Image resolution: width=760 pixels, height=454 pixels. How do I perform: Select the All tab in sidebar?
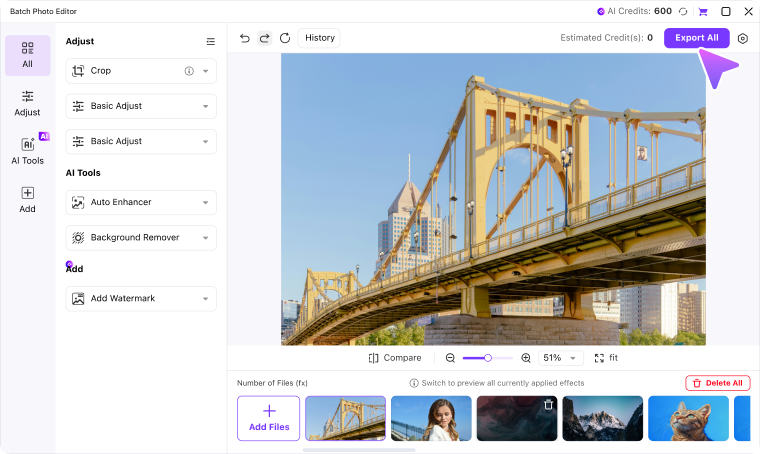tap(28, 55)
